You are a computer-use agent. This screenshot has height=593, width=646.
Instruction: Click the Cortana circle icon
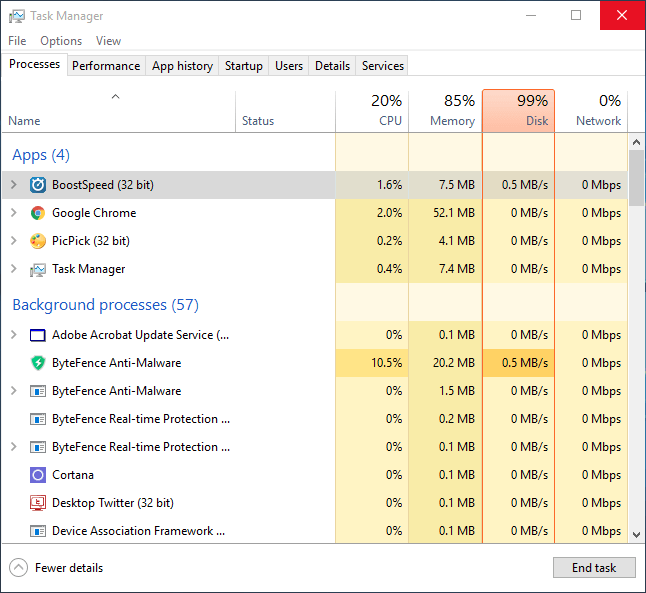coord(37,475)
